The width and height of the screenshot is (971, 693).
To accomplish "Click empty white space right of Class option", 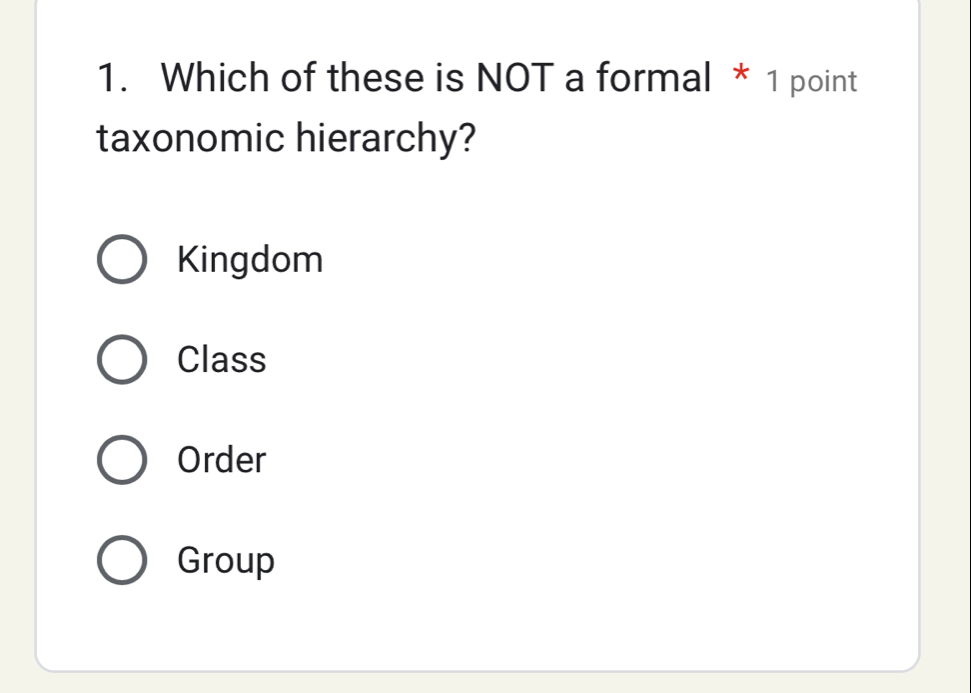I will tap(600, 360).
